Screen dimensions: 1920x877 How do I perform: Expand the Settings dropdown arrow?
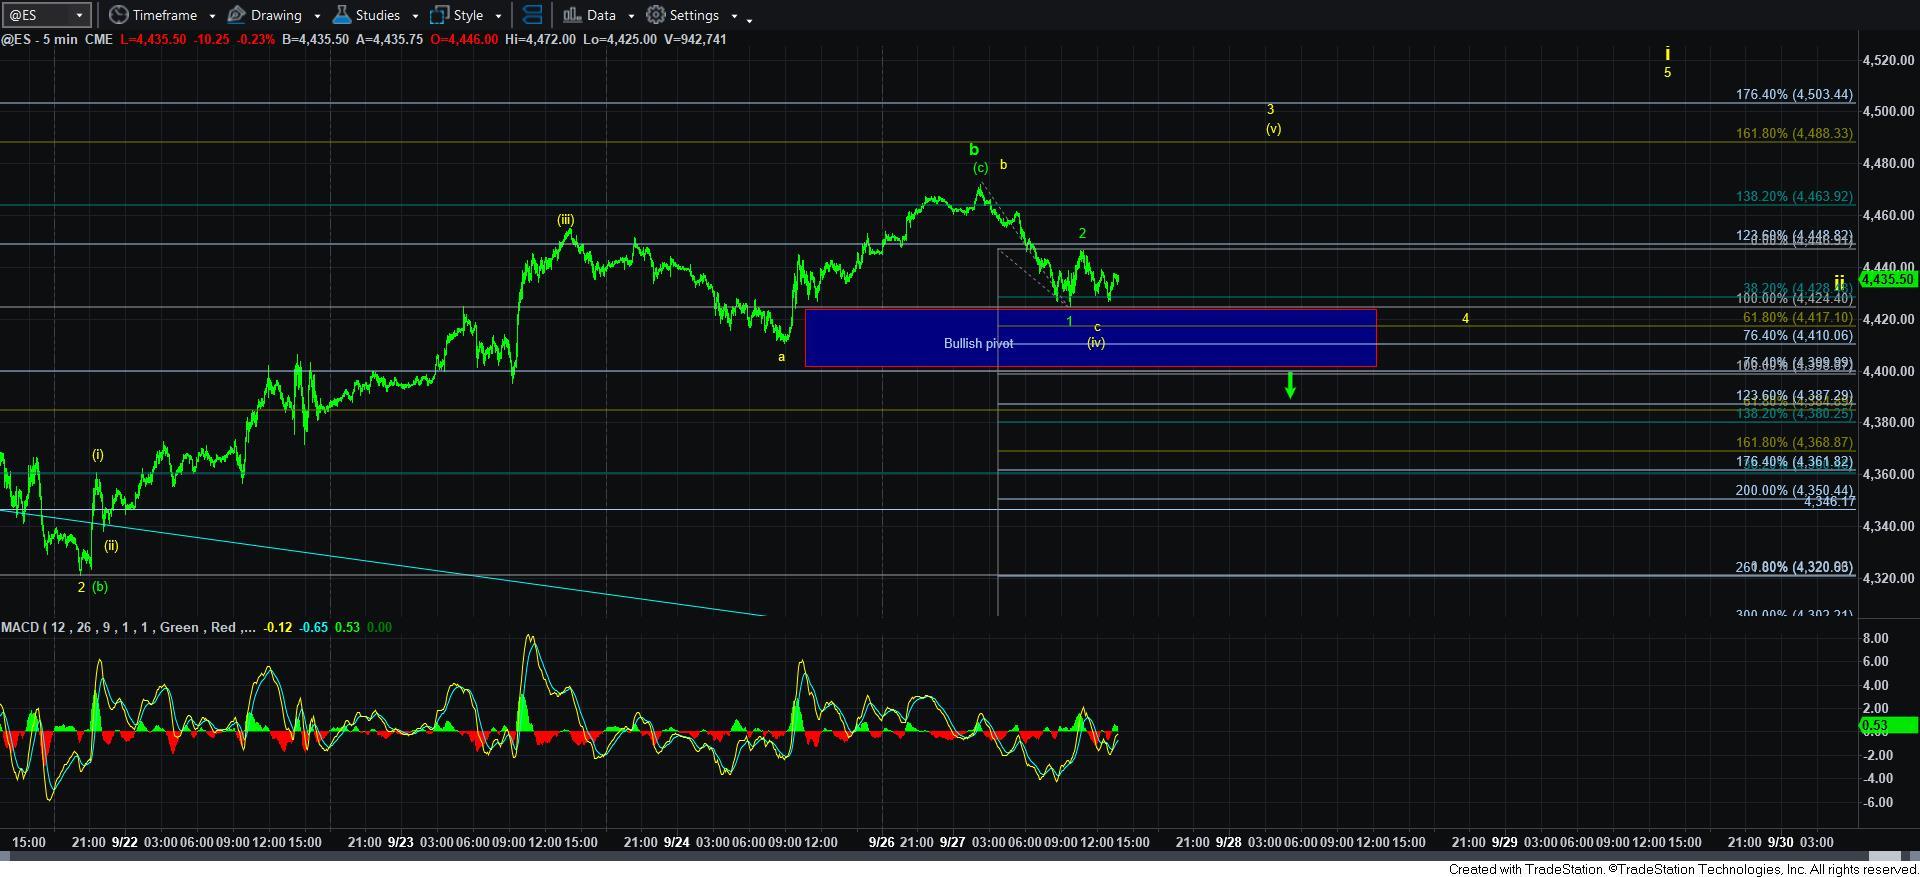point(734,16)
